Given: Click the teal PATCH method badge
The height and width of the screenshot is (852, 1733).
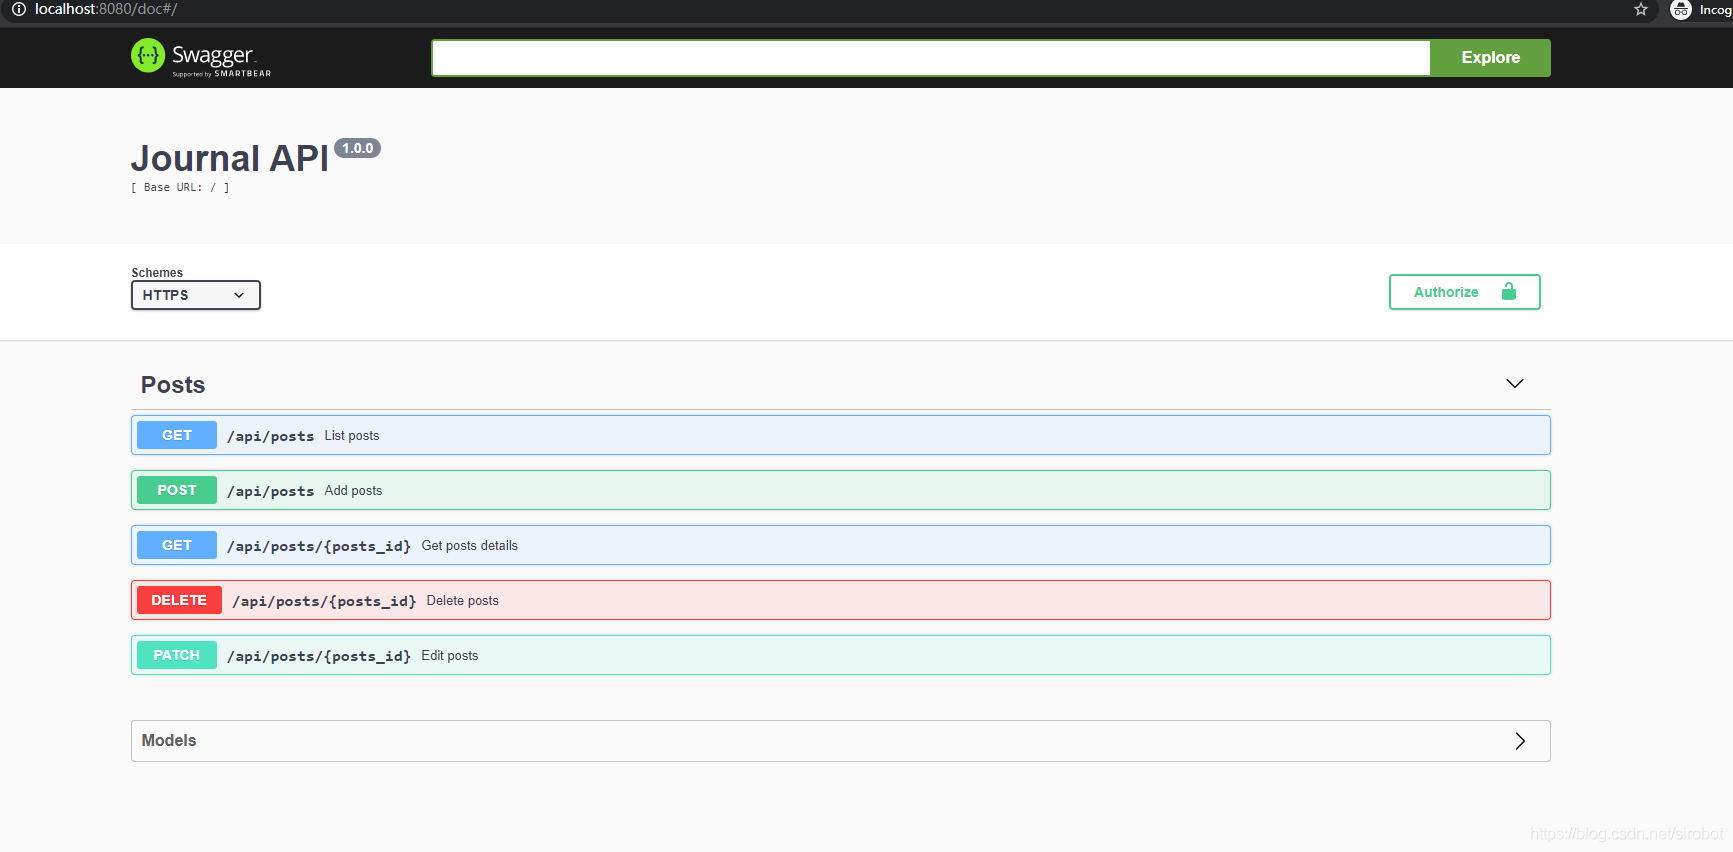Looking at the screenshot, I should coord(177,655).
